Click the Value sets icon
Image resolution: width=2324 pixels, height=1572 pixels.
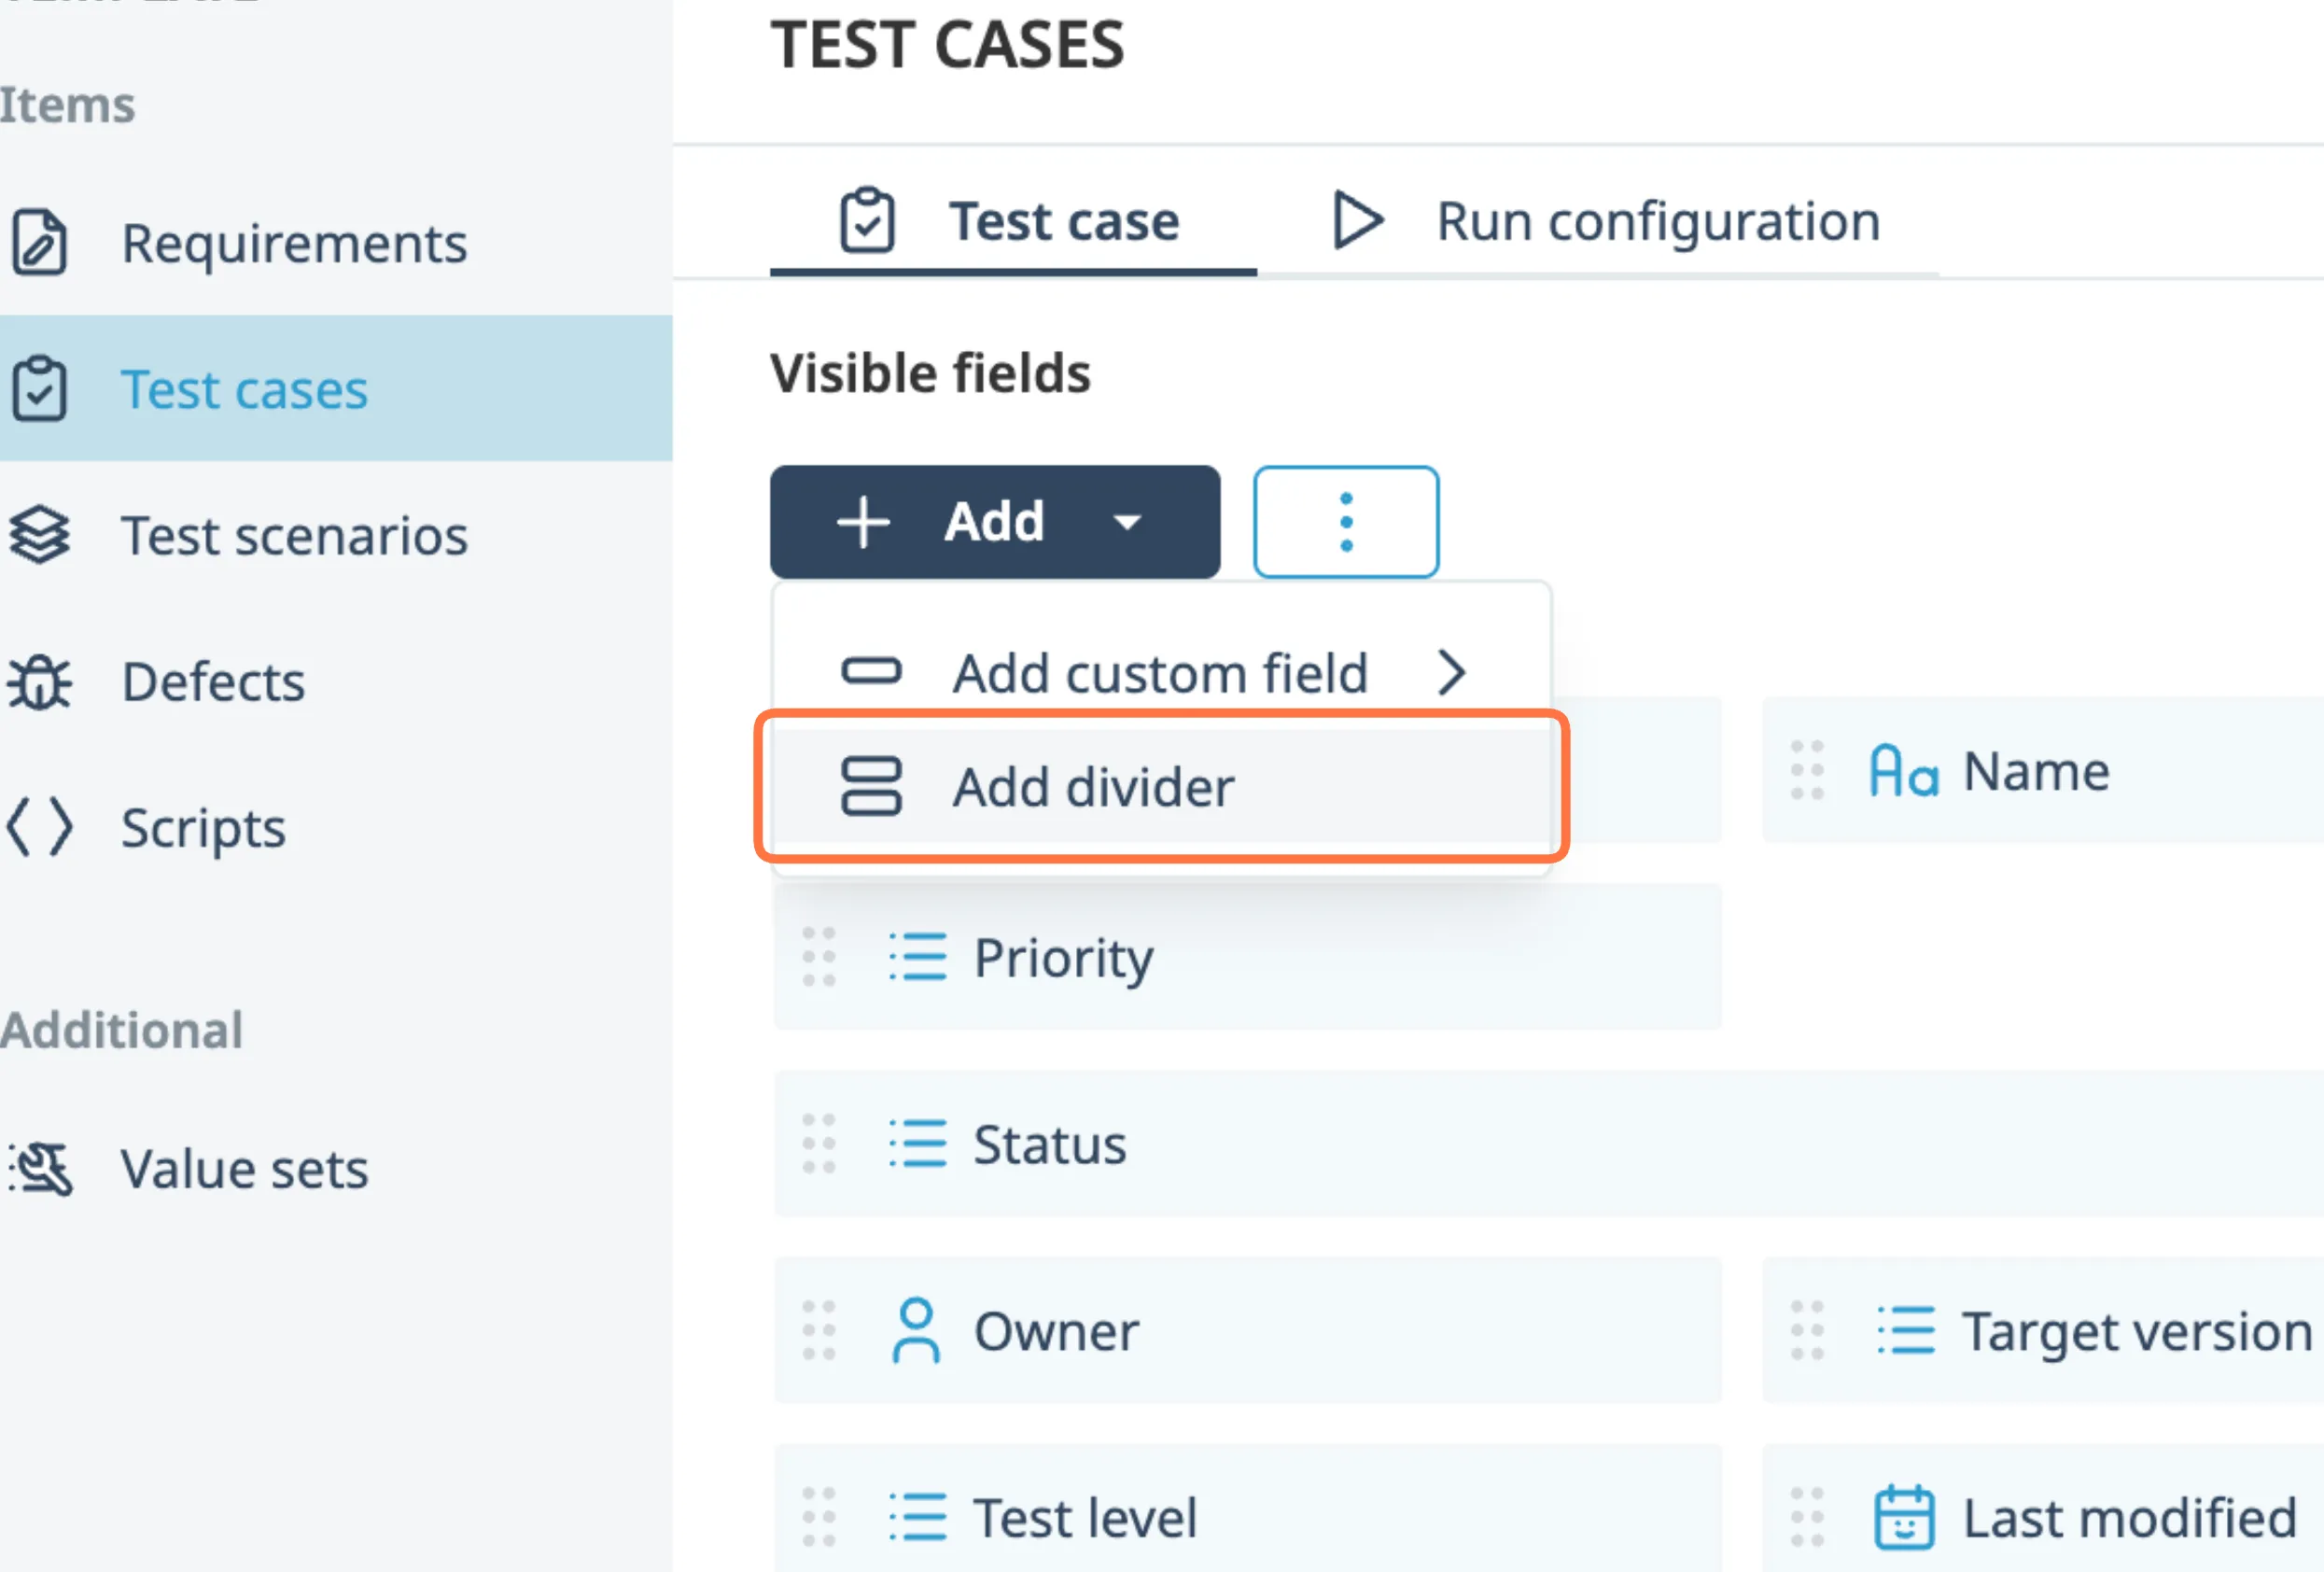pos(41,1168)
